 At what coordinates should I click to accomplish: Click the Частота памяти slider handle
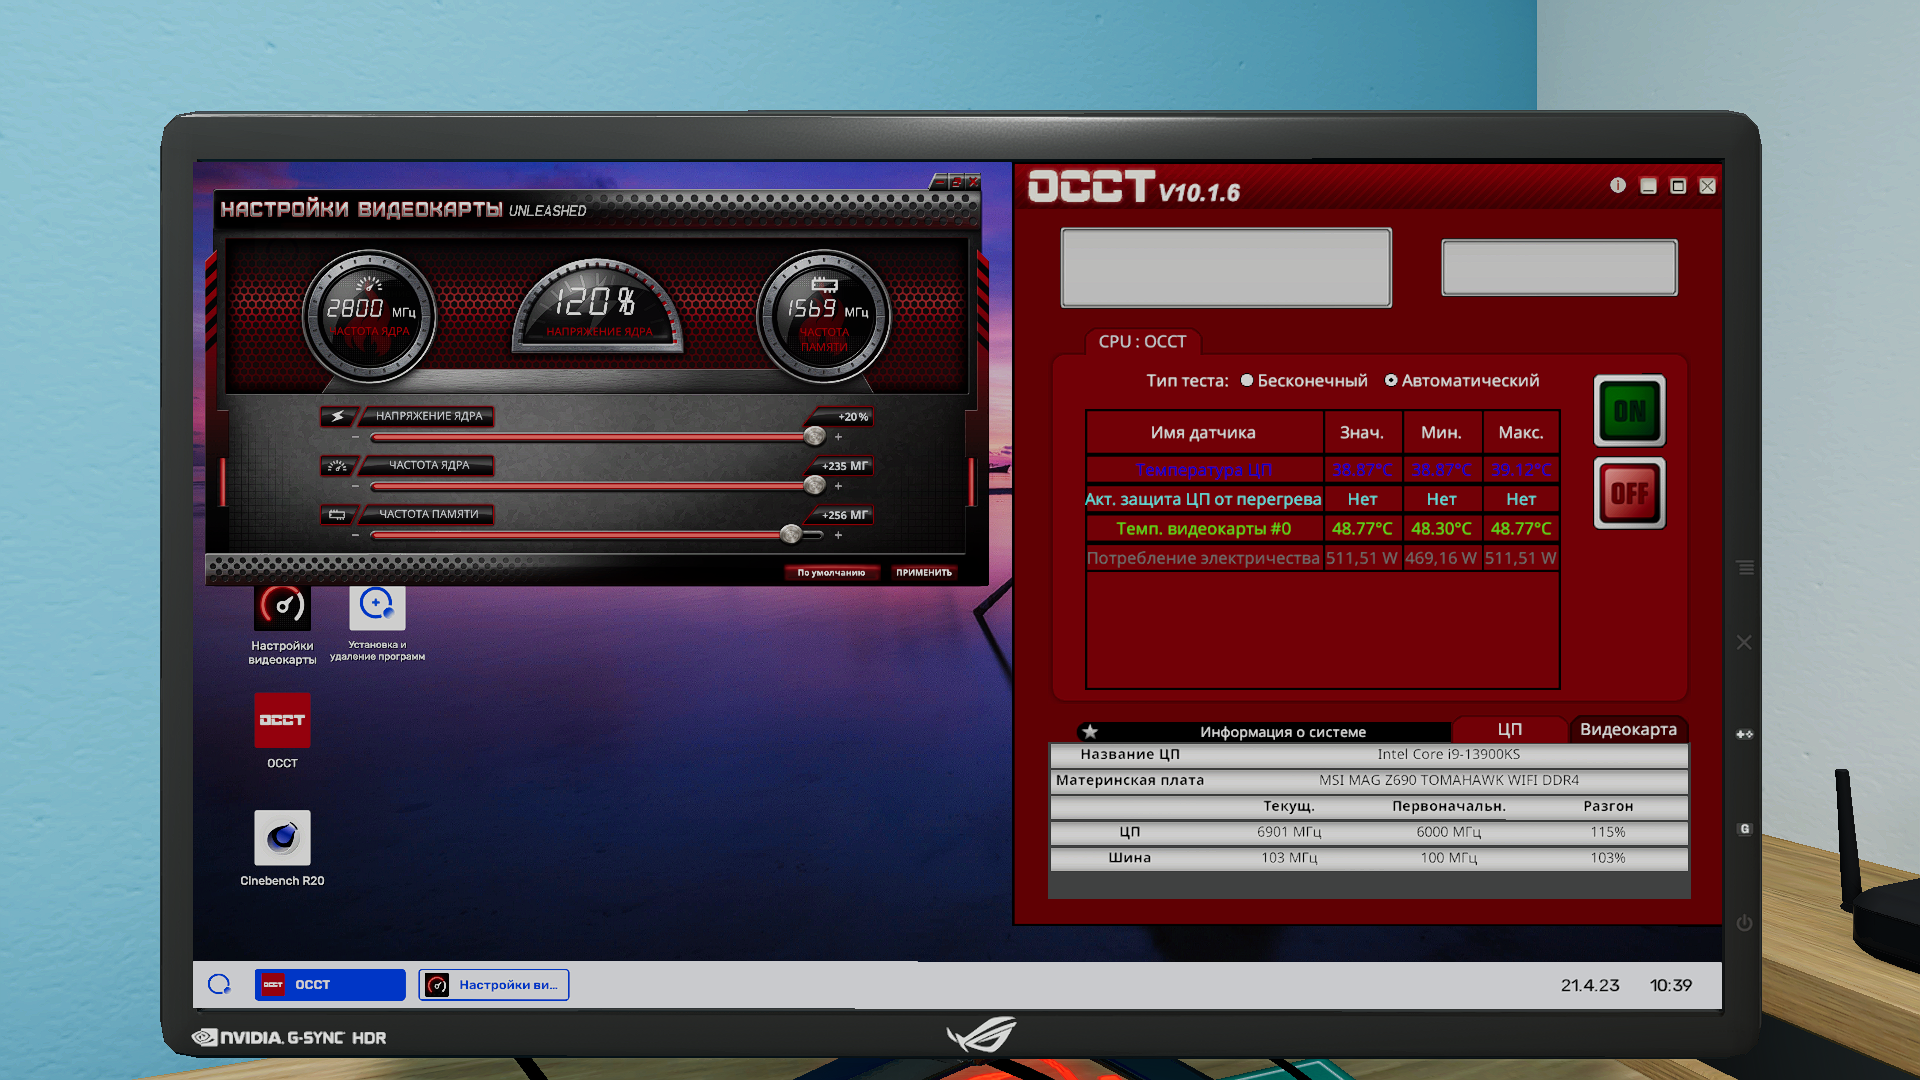(x=791, y=534)
